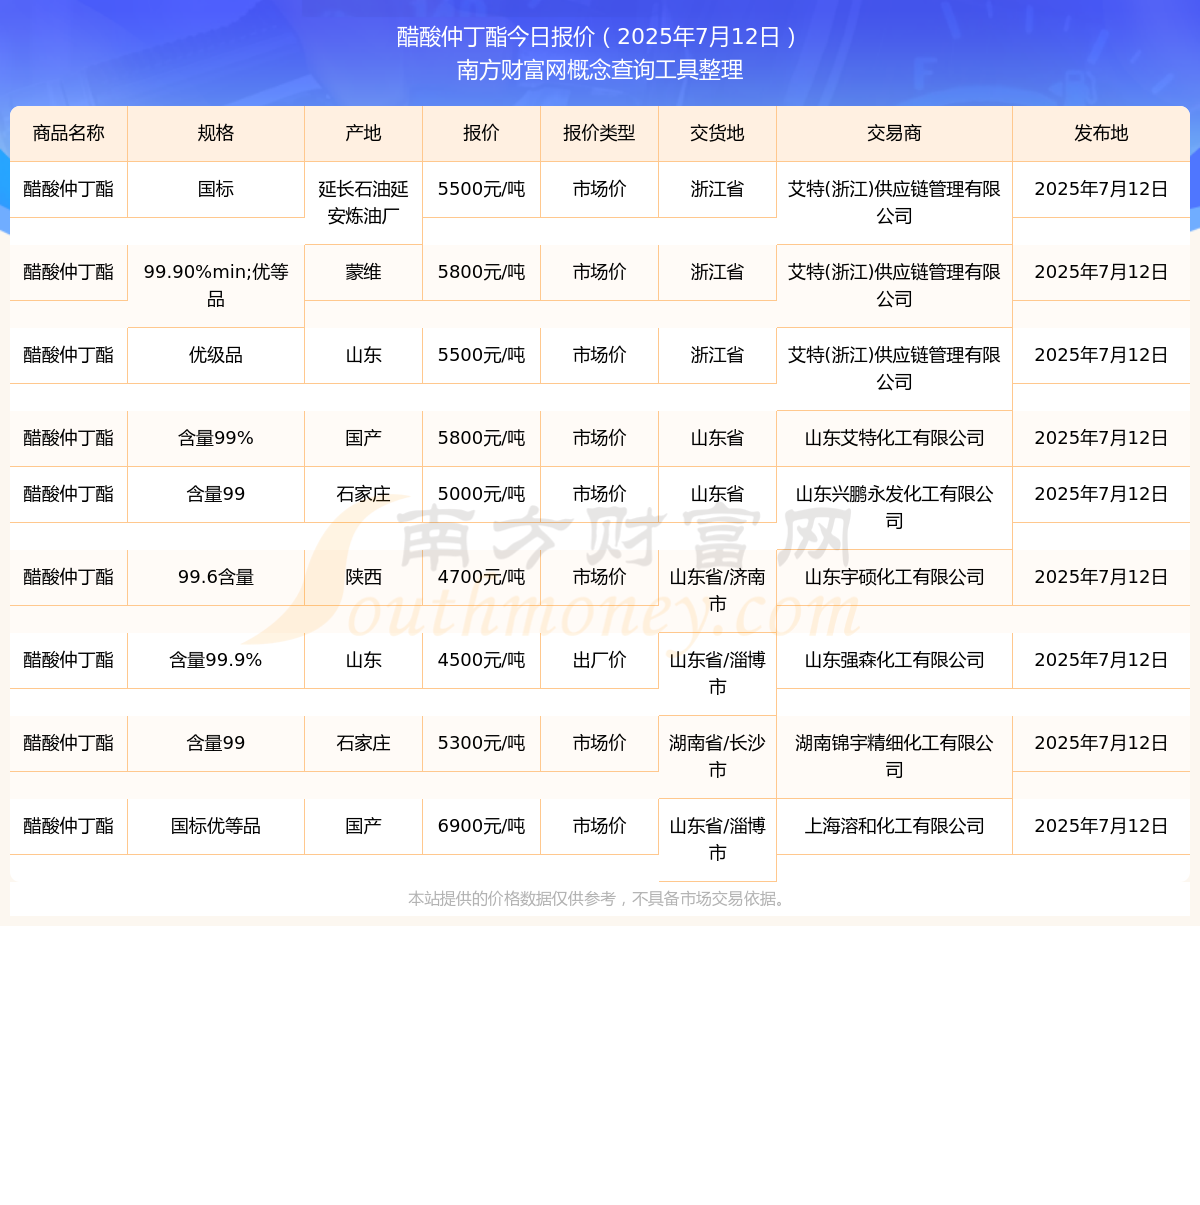Click the 优级品 specification cell
Image resolution: width=1200 pixels, height=1205 pixels.
(216, 355)
